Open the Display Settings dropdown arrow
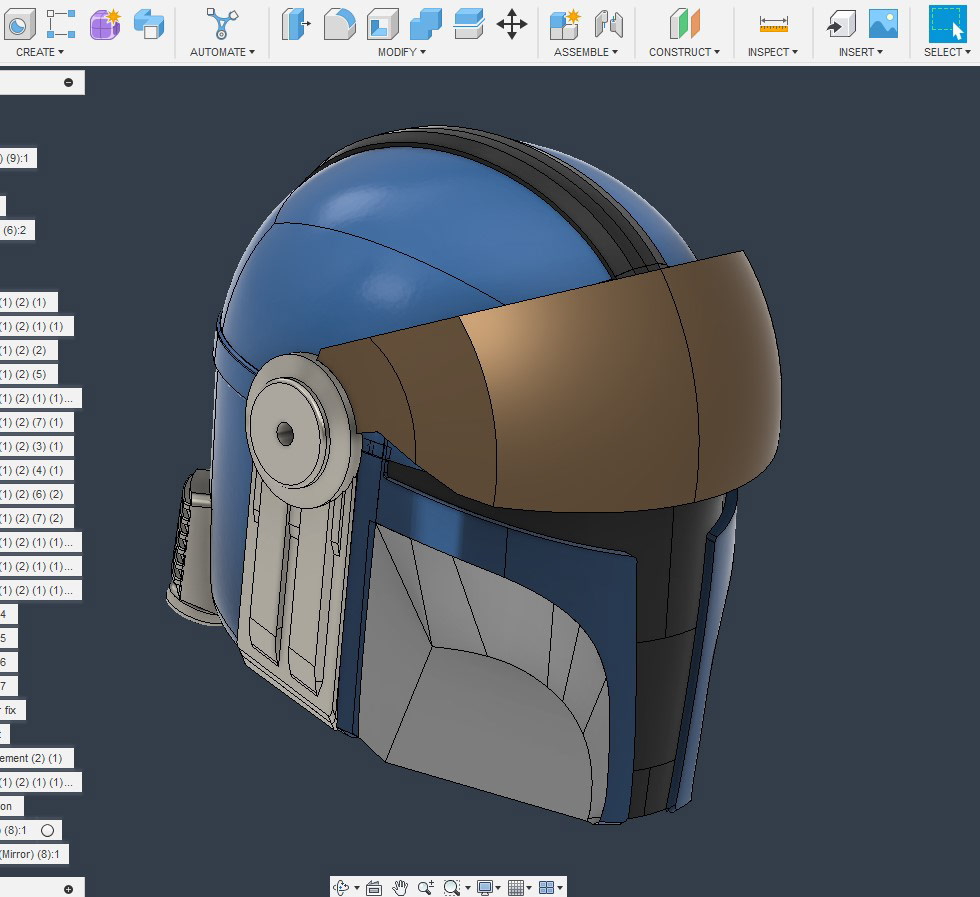This screenshot has width=980, height=897. (498, 888)
